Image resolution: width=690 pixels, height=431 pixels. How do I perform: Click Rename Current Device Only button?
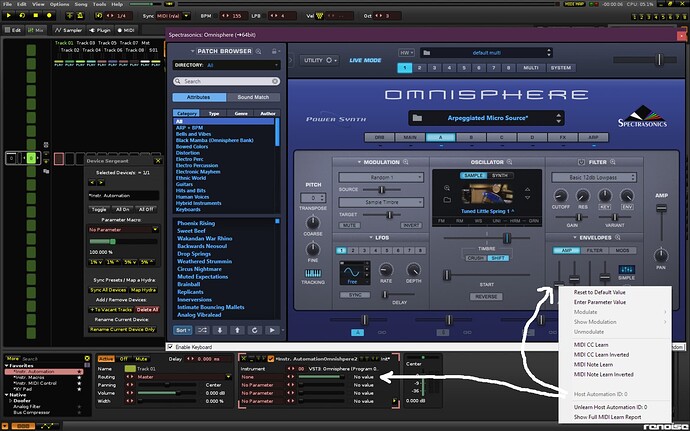tap(123, 329)
